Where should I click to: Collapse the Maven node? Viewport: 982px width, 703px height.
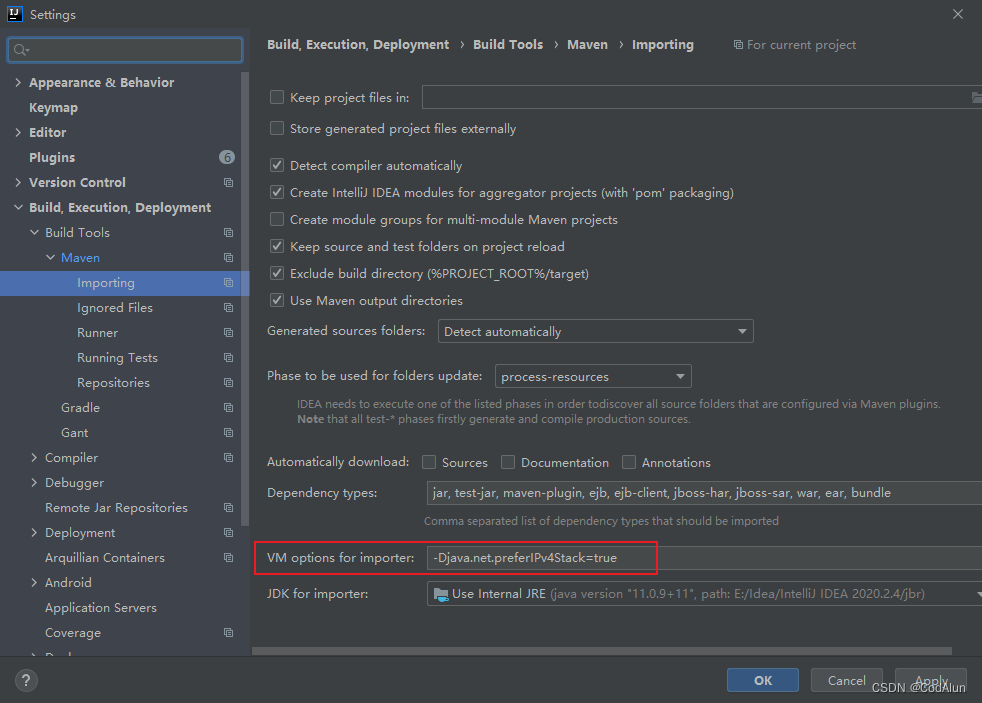pos(50,257)
